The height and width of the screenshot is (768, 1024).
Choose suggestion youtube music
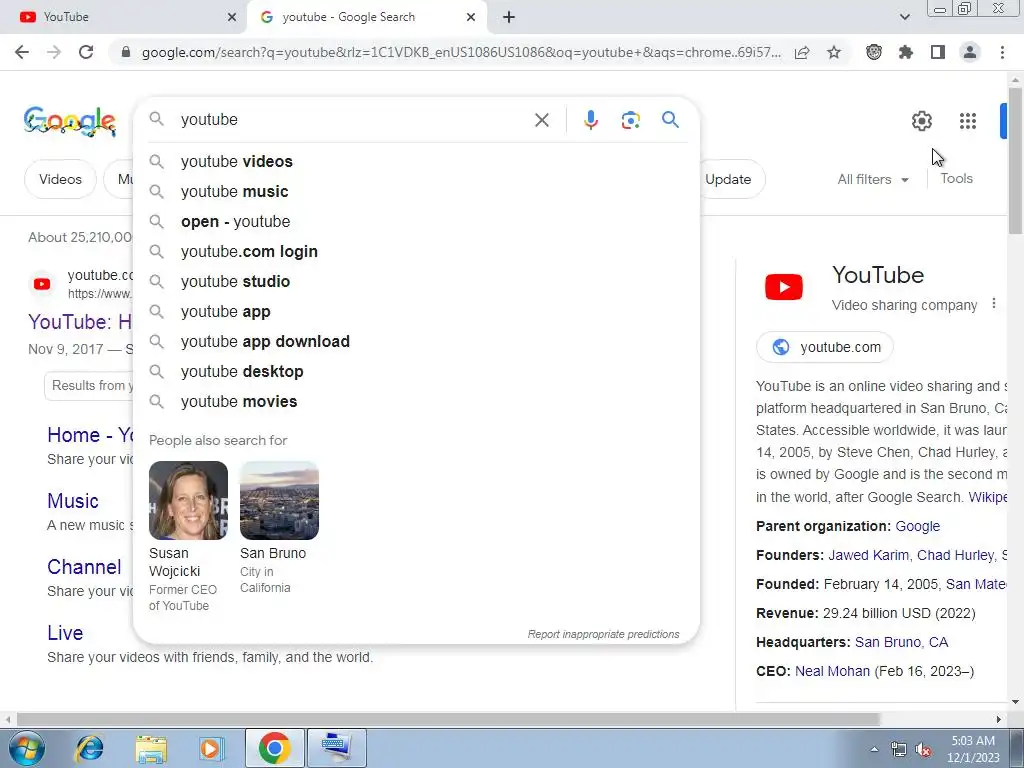pos(416,191)
